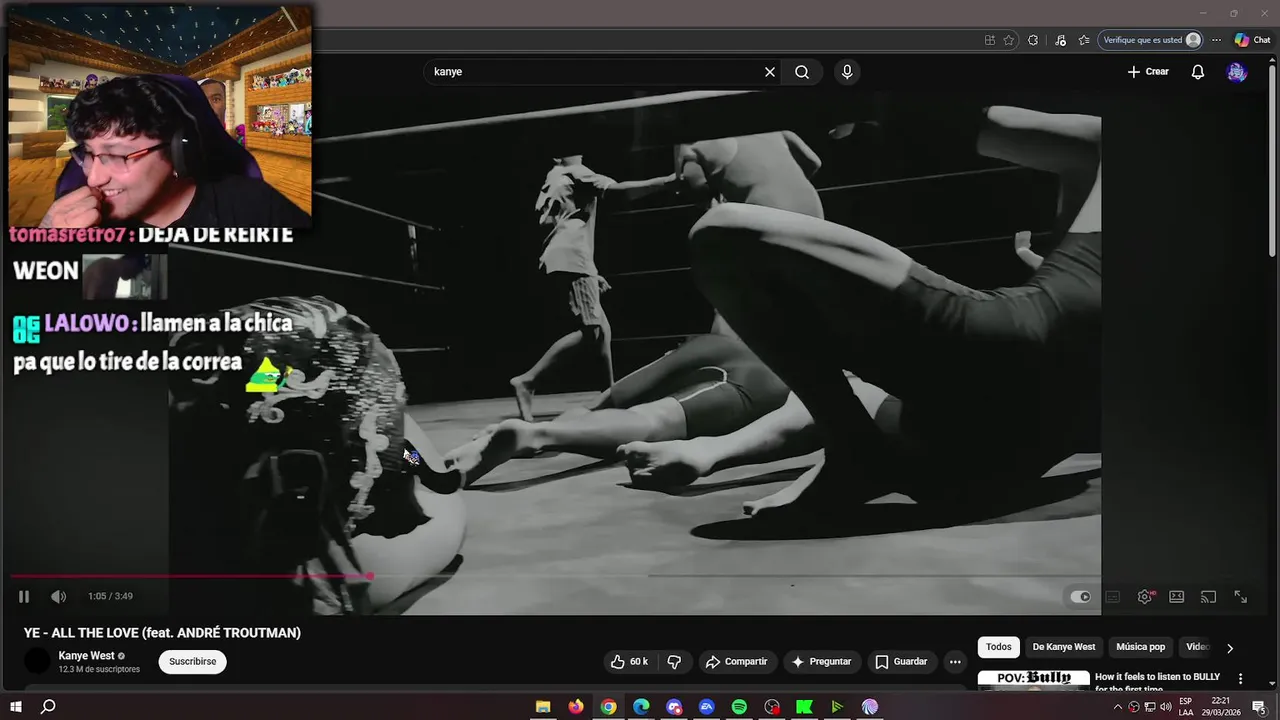The height and width of the screenshot is (720, 1280).
Task: Select the Todos filter chip
Action: [x=999, y=647]
